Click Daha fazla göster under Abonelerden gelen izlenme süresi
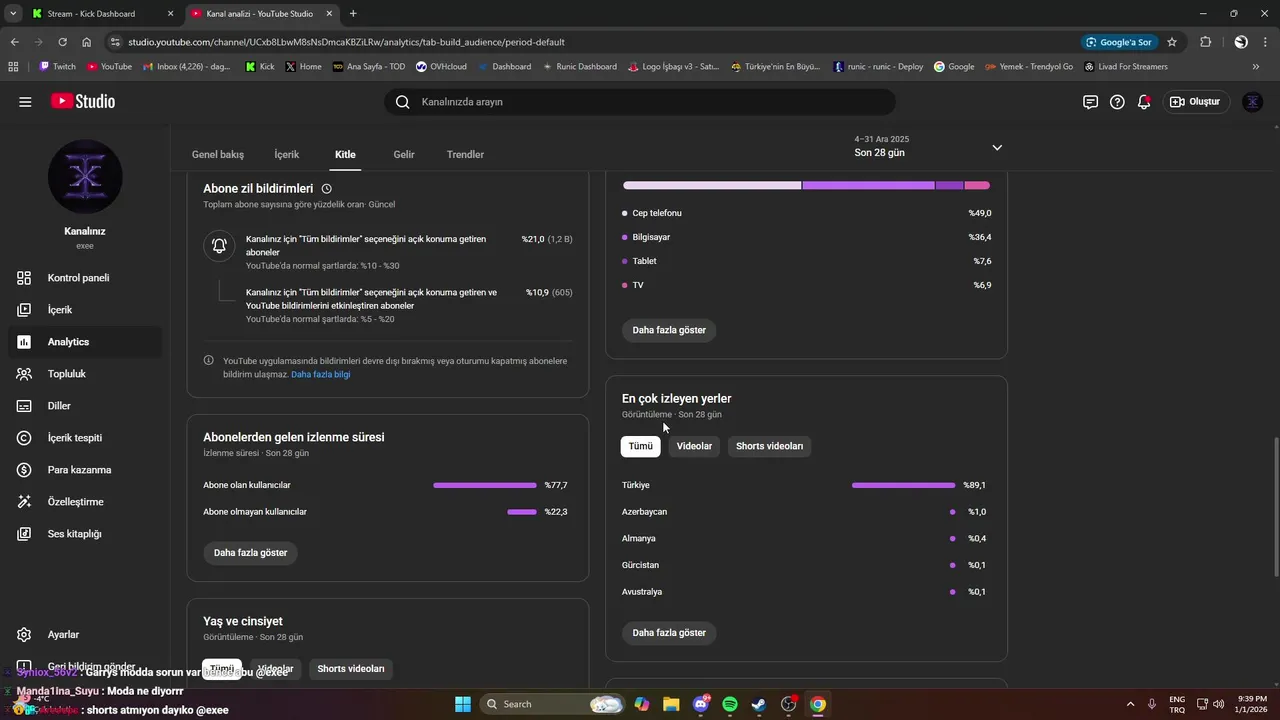Viewport: 1280px width, 720px height. (251, 553)
